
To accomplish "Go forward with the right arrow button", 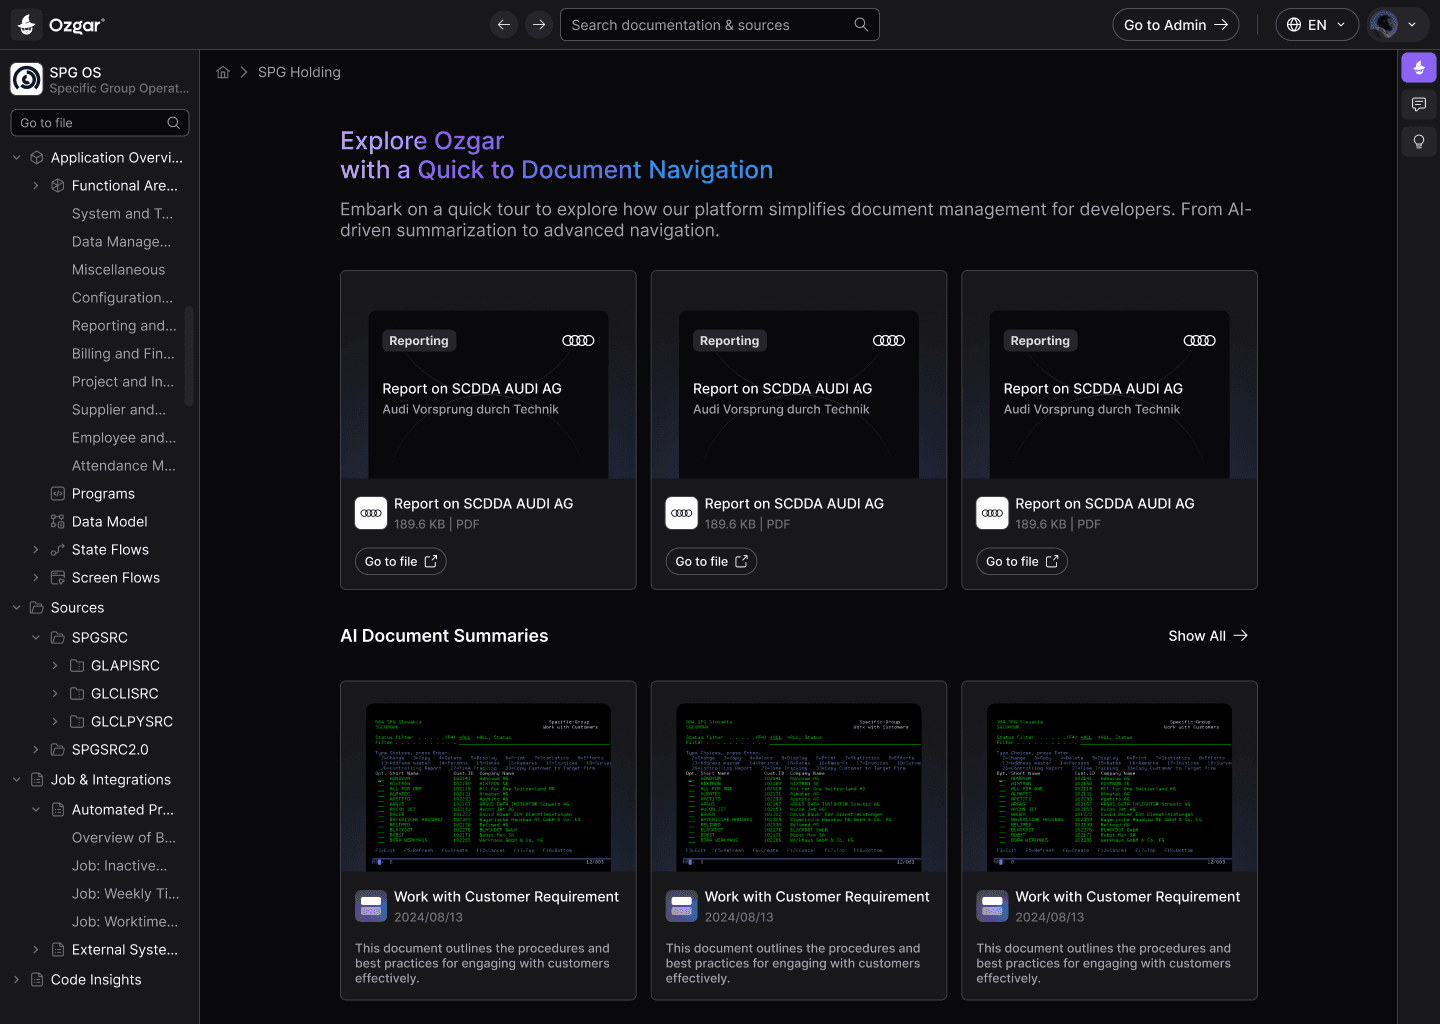I will pos(539,25).
